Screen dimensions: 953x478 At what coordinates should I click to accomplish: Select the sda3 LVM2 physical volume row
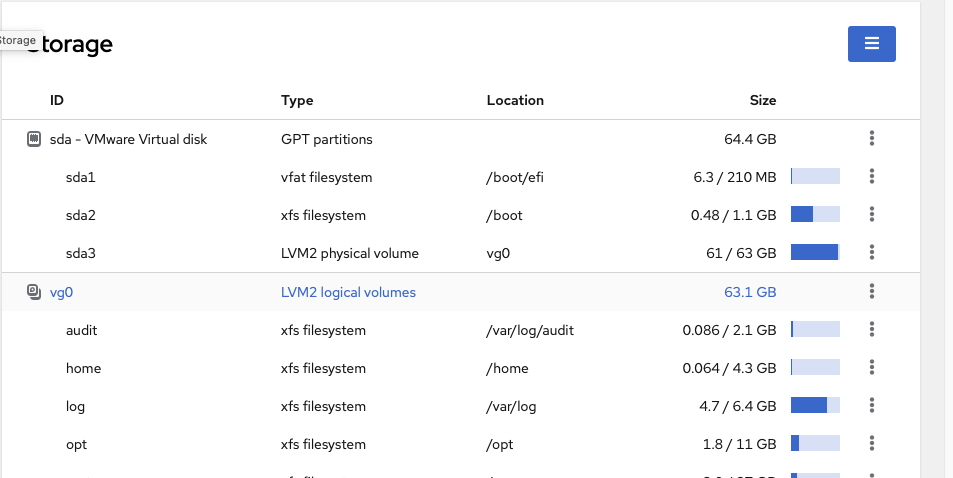coord(349,254)
